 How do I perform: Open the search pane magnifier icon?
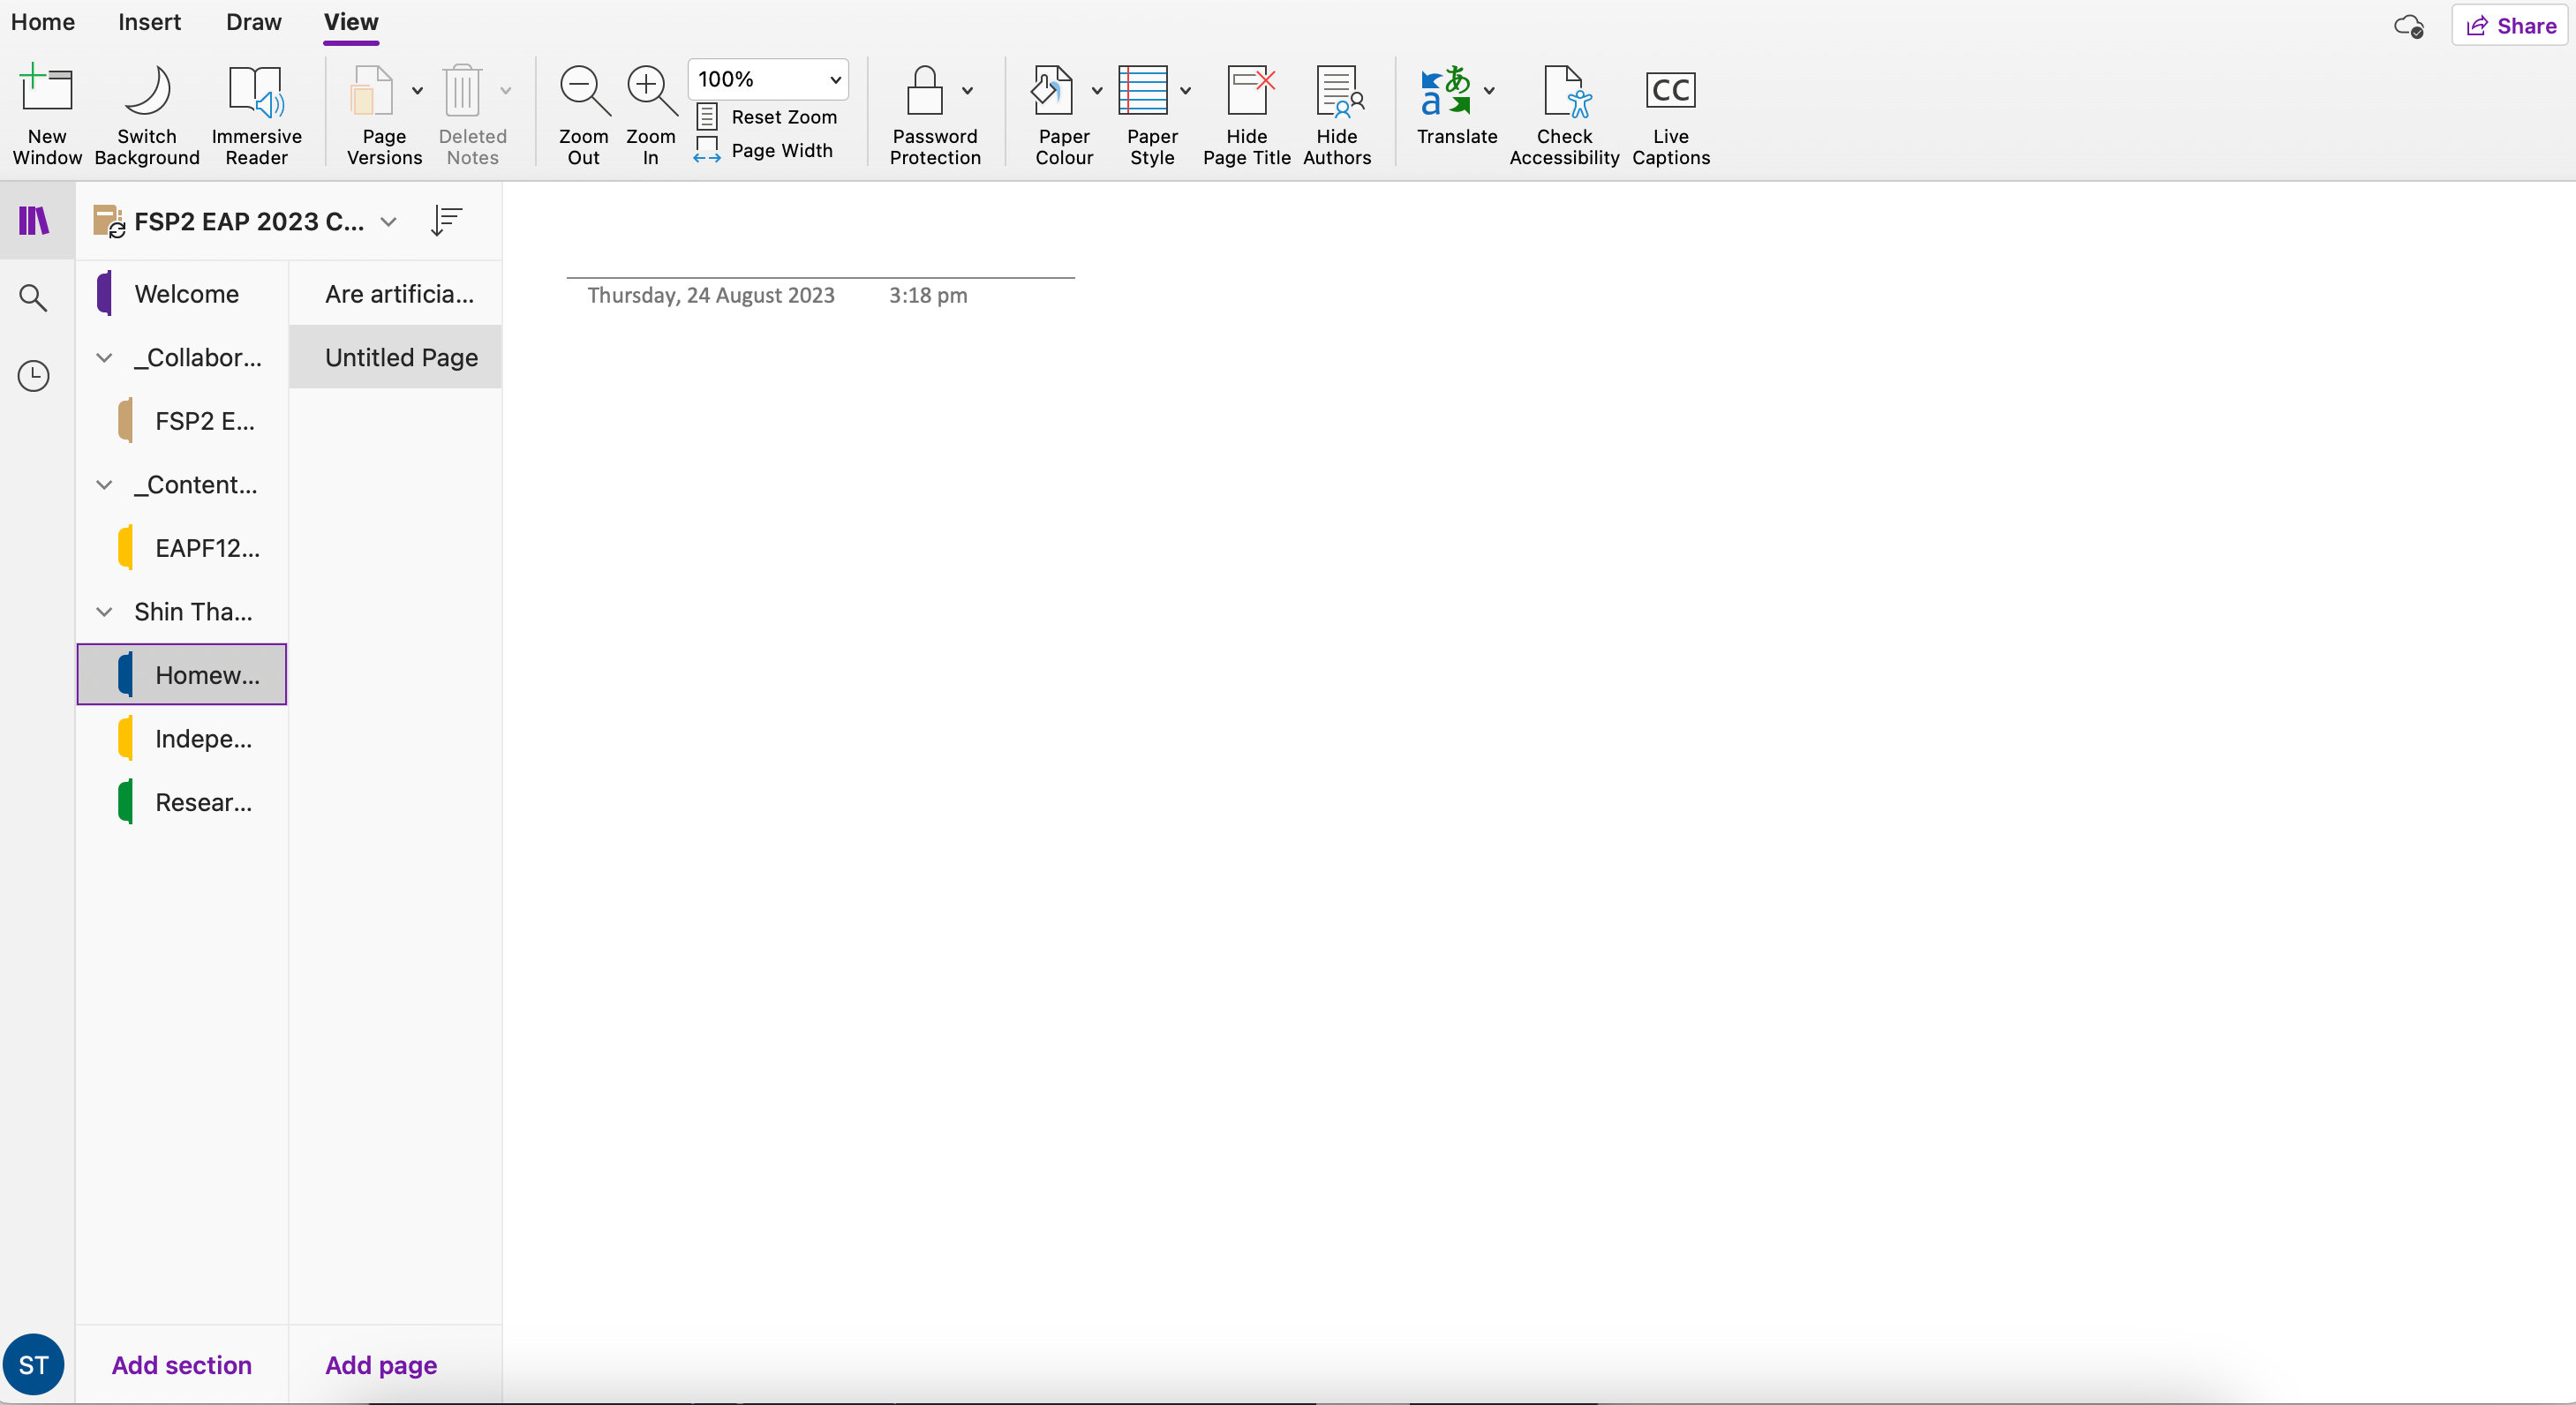pyautogui.click(x=34, y=297)
